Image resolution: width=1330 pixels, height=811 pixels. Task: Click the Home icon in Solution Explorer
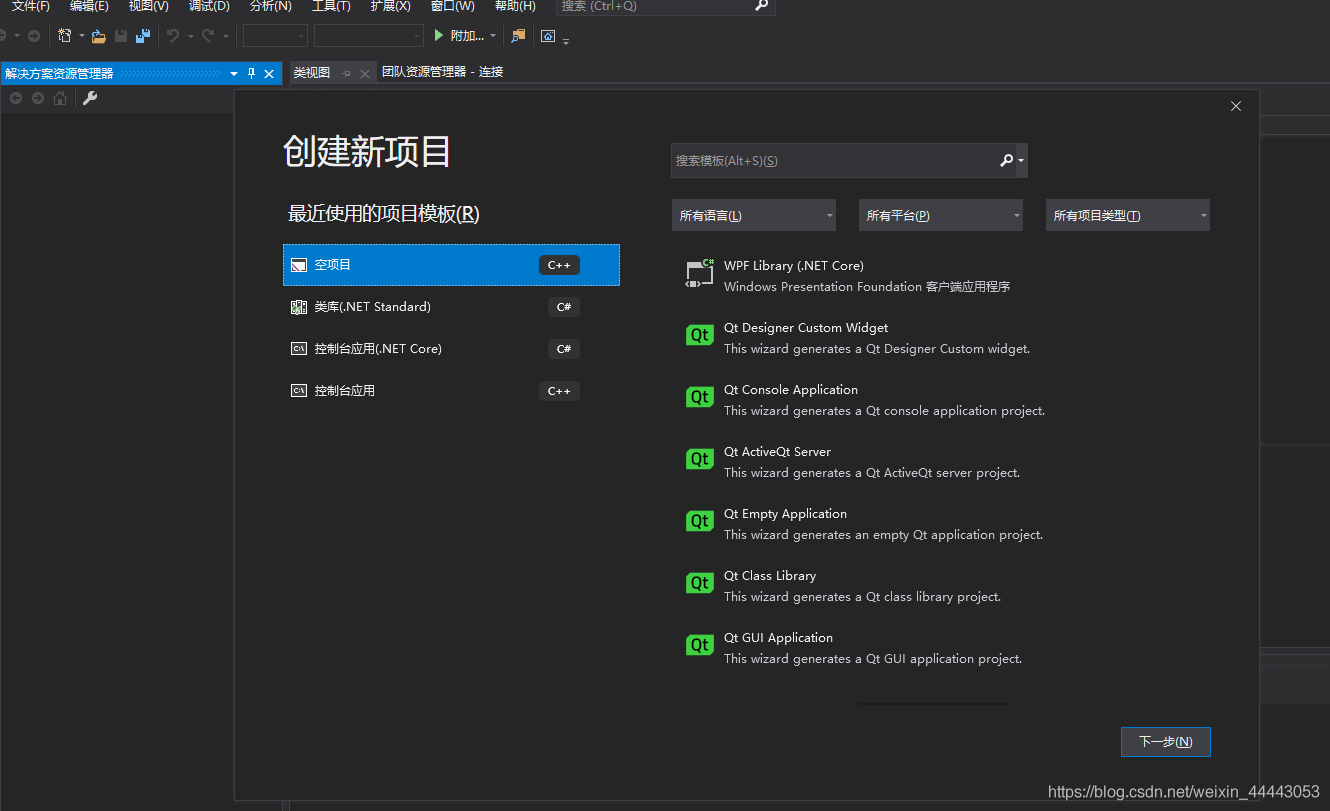click(60, 98)
